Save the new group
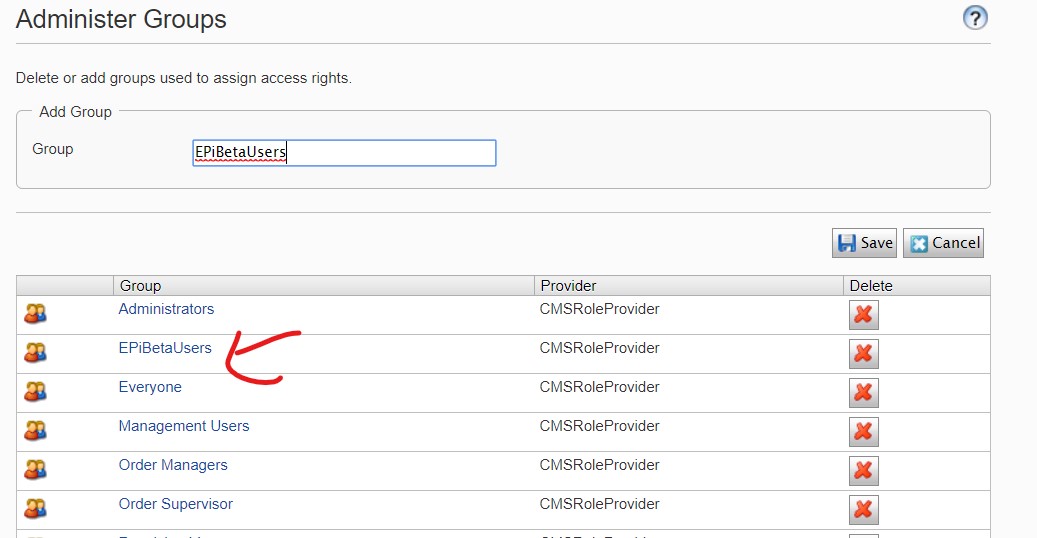The width and height of the screenshot is (1037, 538). [x=864, y=243]
